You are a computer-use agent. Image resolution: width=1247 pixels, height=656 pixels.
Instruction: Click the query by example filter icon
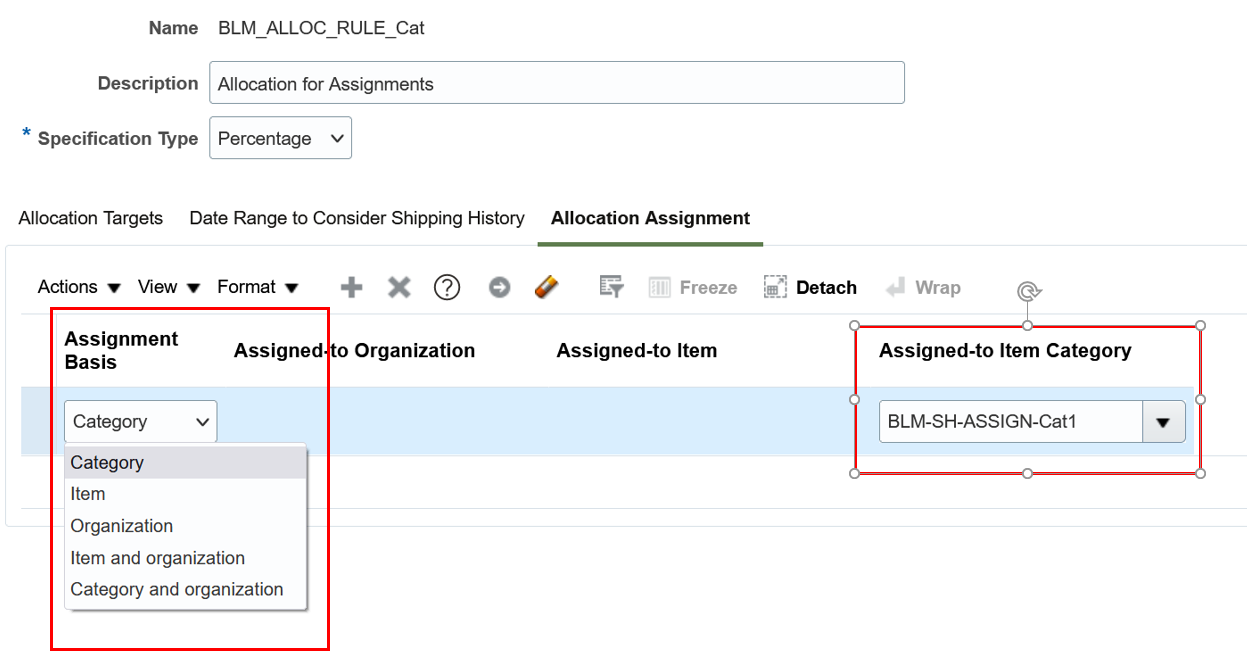pyautogui.click(x=611, y=288)
